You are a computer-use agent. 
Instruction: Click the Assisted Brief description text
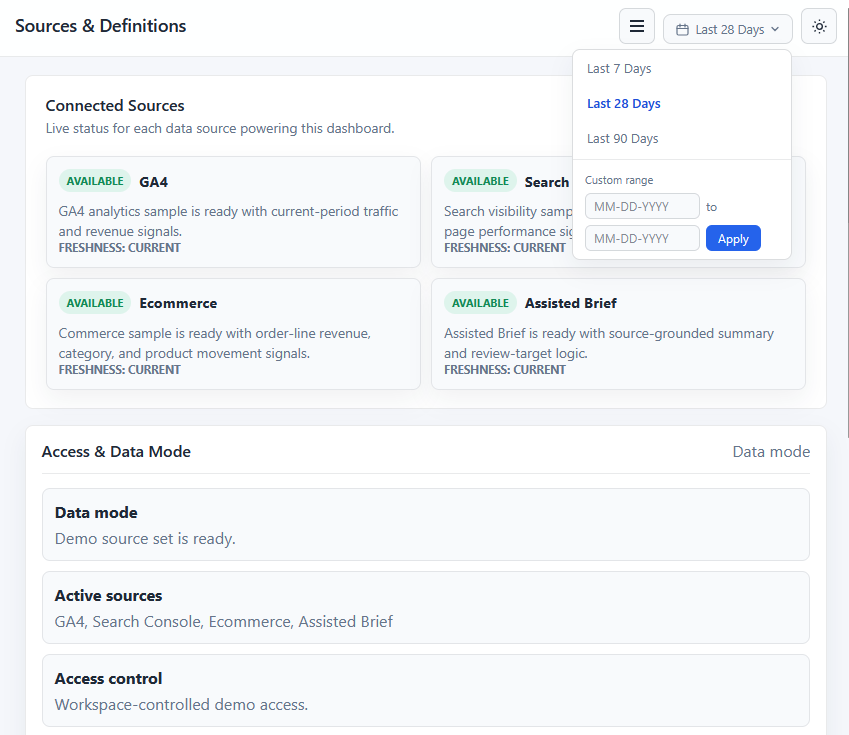click(x=609, y=343)
